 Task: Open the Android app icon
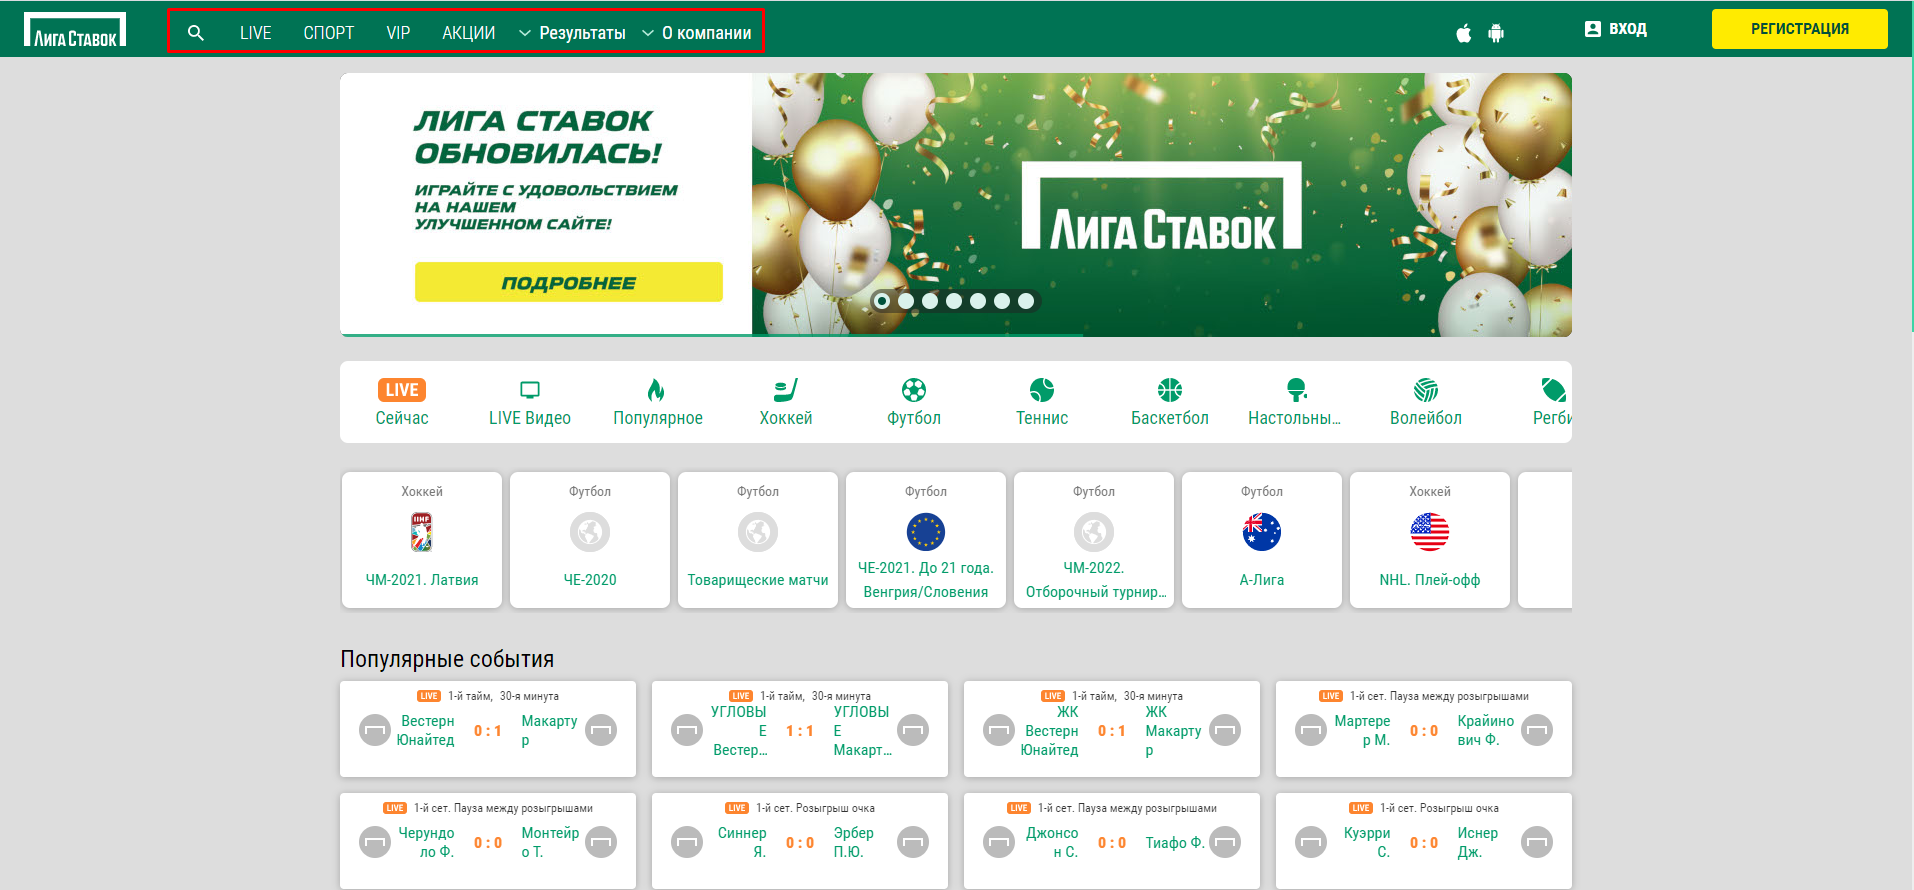[1496, 33]
